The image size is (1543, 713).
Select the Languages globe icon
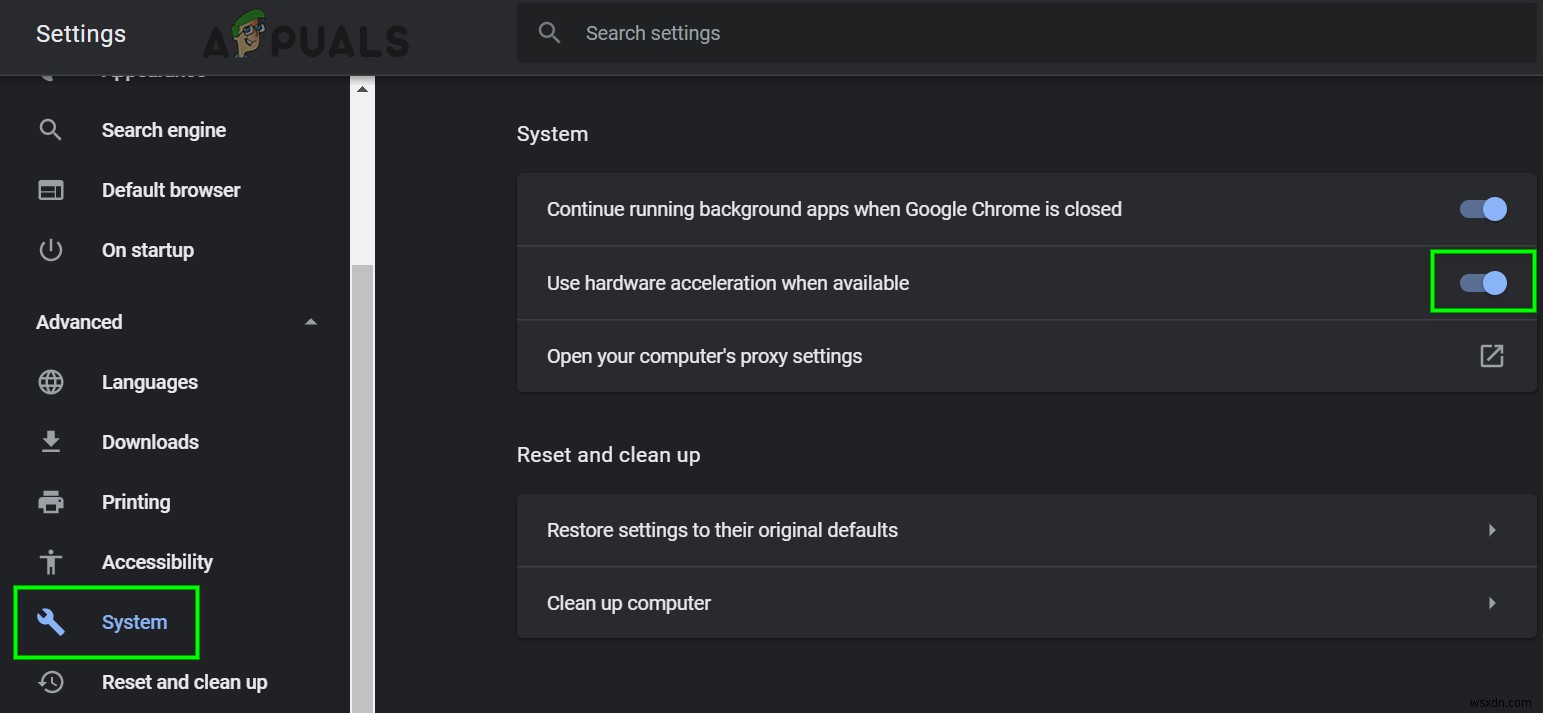pos(50,382)
